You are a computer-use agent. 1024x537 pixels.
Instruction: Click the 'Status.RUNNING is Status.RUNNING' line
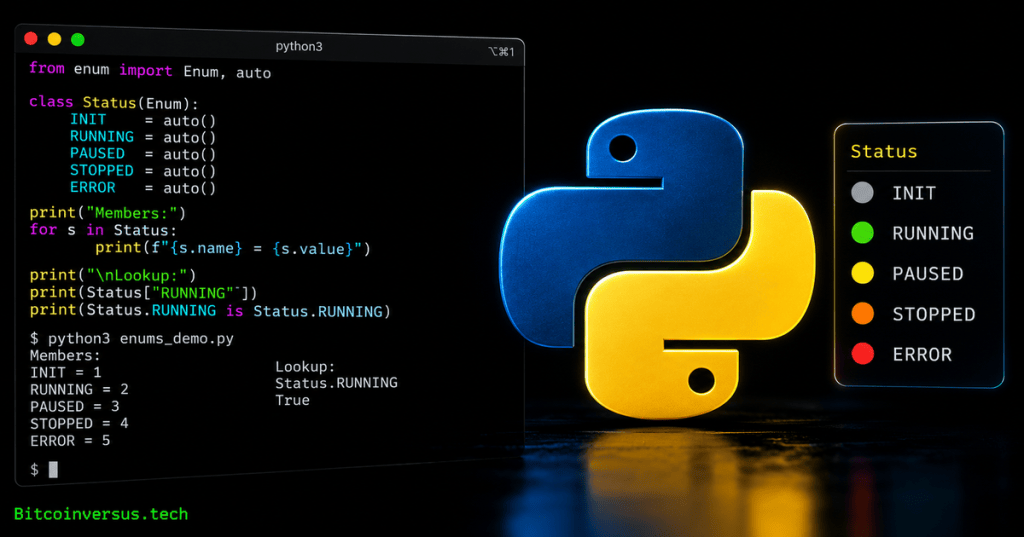click(x=210, y=310)
